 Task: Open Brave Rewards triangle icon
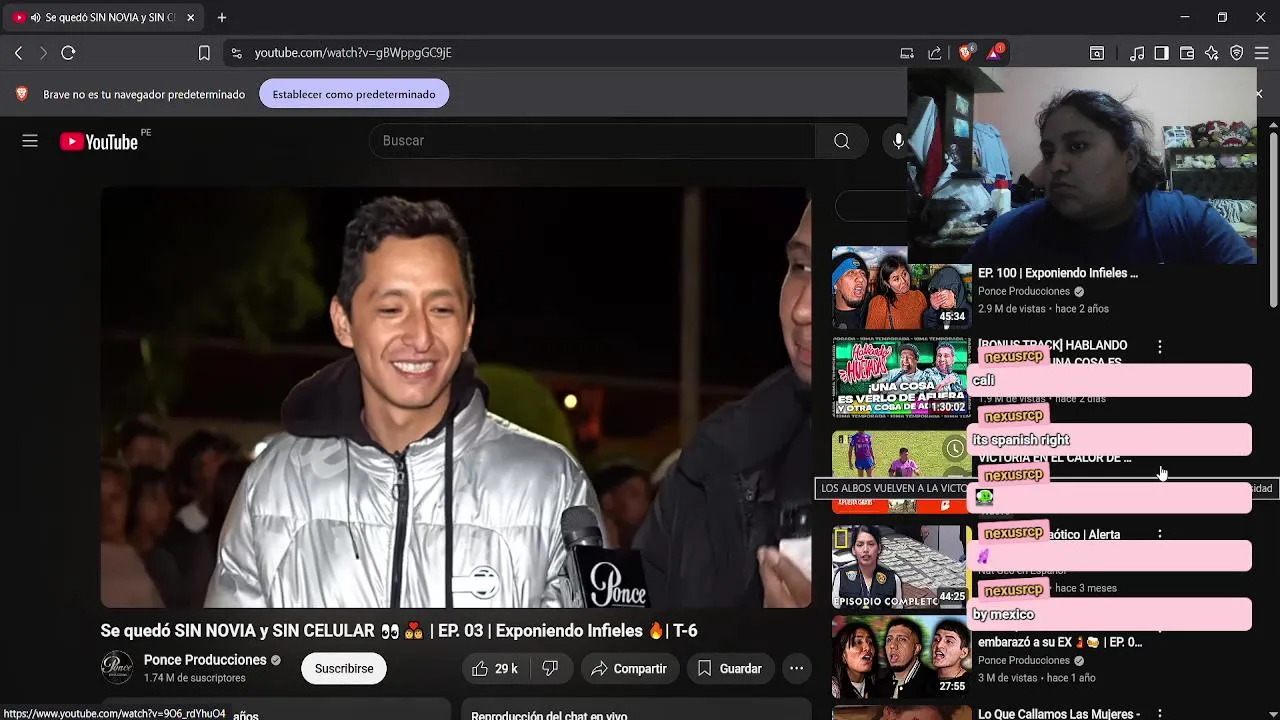(x=995, y=52)
